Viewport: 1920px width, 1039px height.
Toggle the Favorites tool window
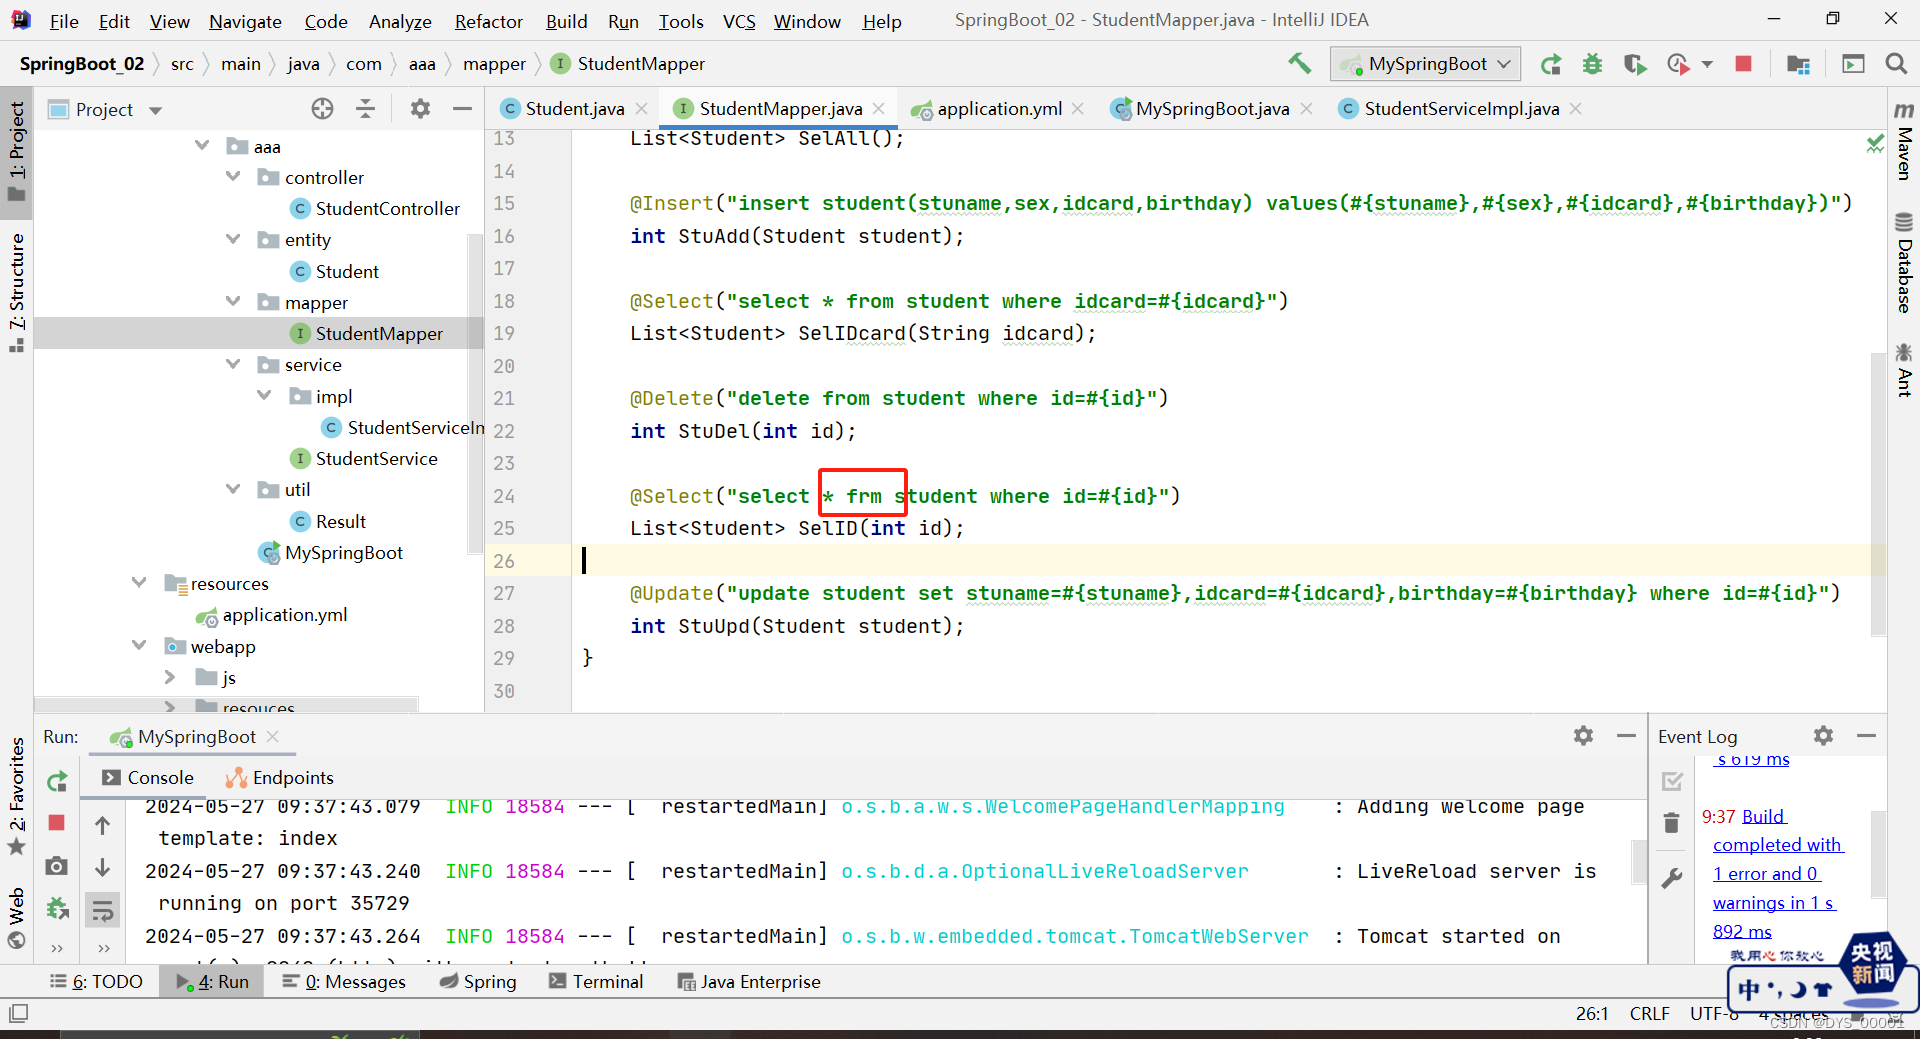(17, 797)
